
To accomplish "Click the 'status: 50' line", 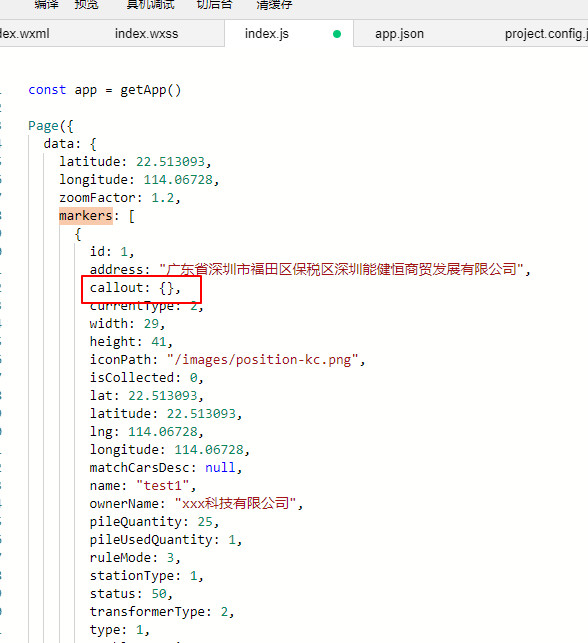I will pos(131,594).
